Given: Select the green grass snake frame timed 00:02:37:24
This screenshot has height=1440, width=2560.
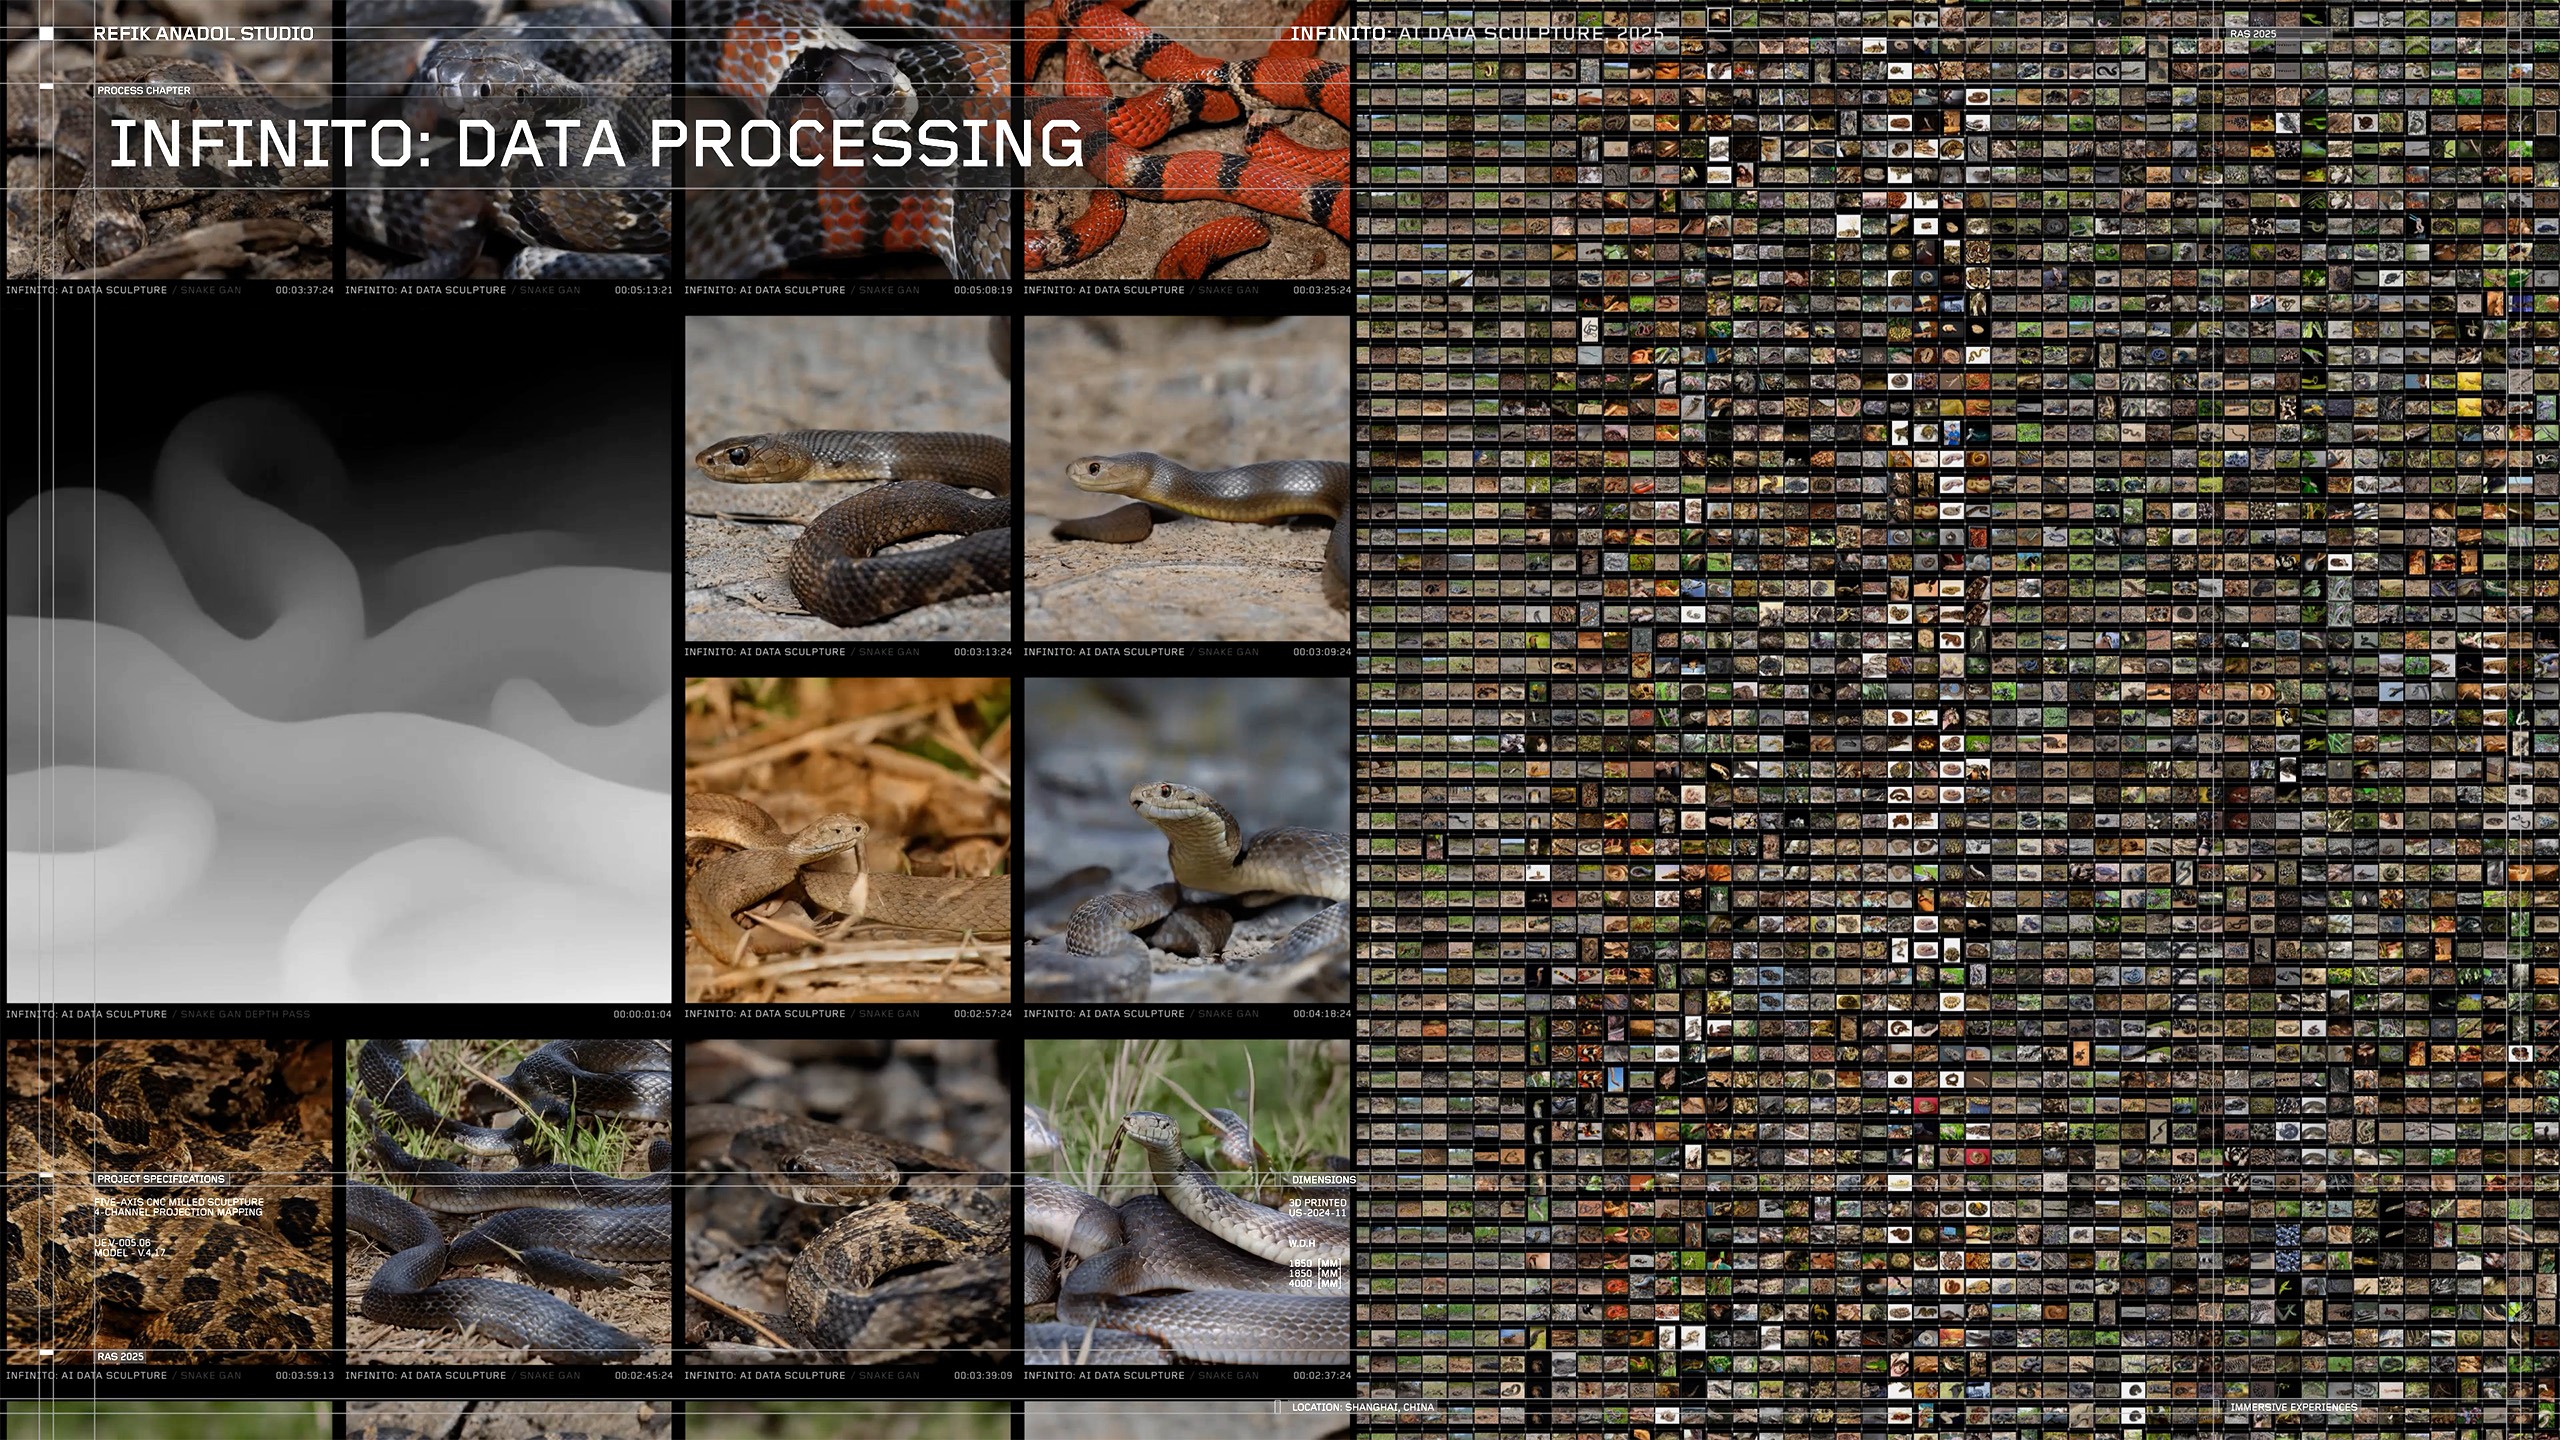Looking at the screenshot, I should pos(1187,1200).
